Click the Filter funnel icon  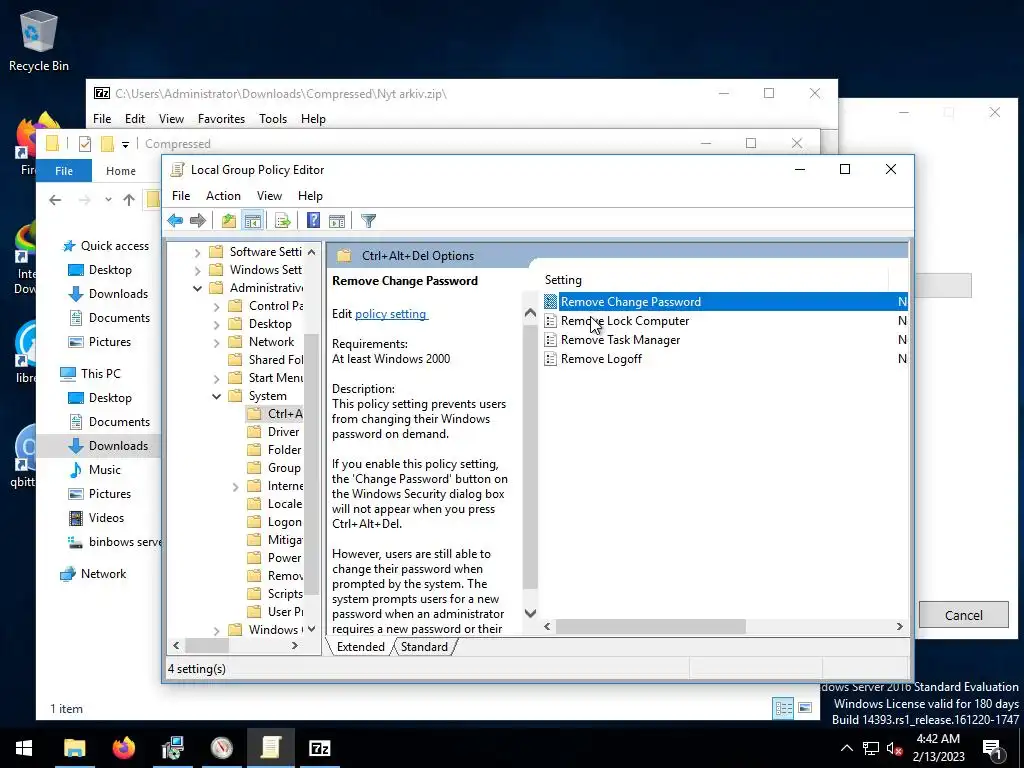point(368,221)
